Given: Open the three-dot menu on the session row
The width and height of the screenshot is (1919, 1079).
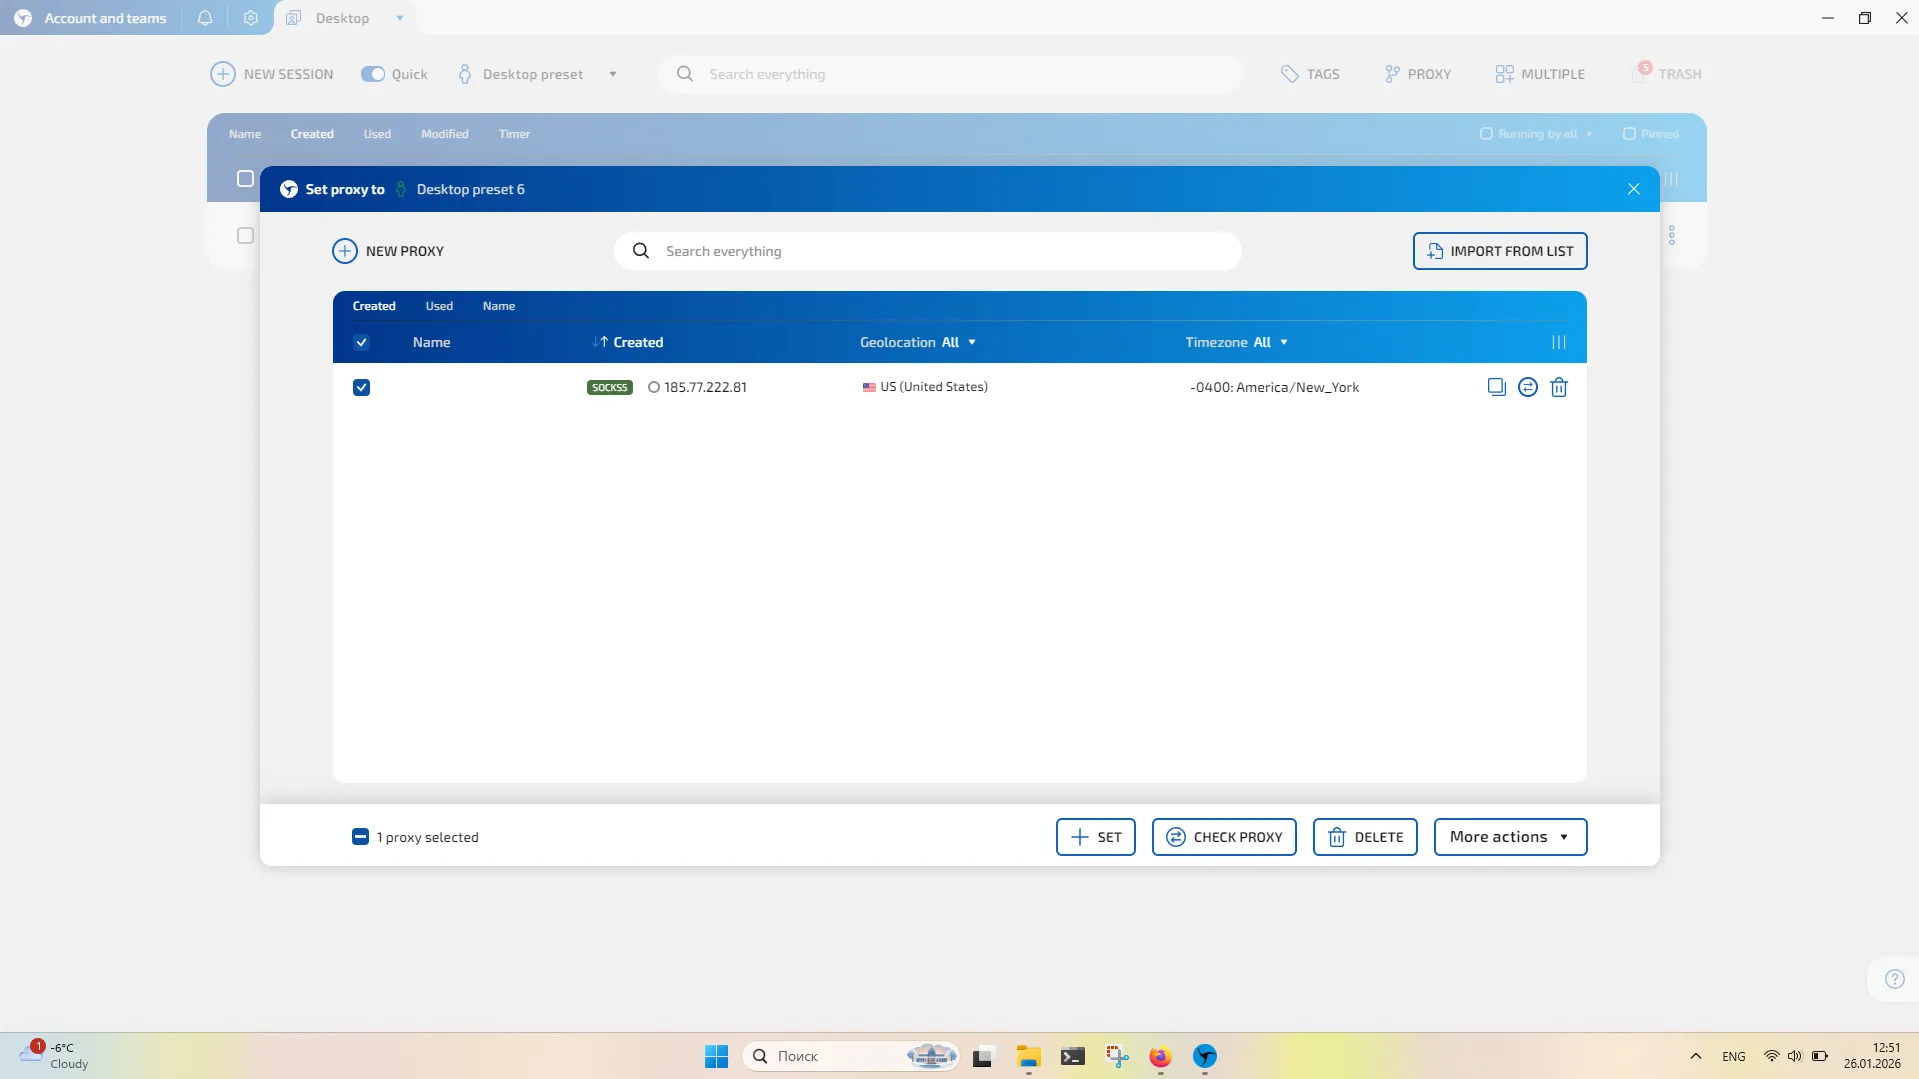Looking at the screenshot, I should point(1671,235).
